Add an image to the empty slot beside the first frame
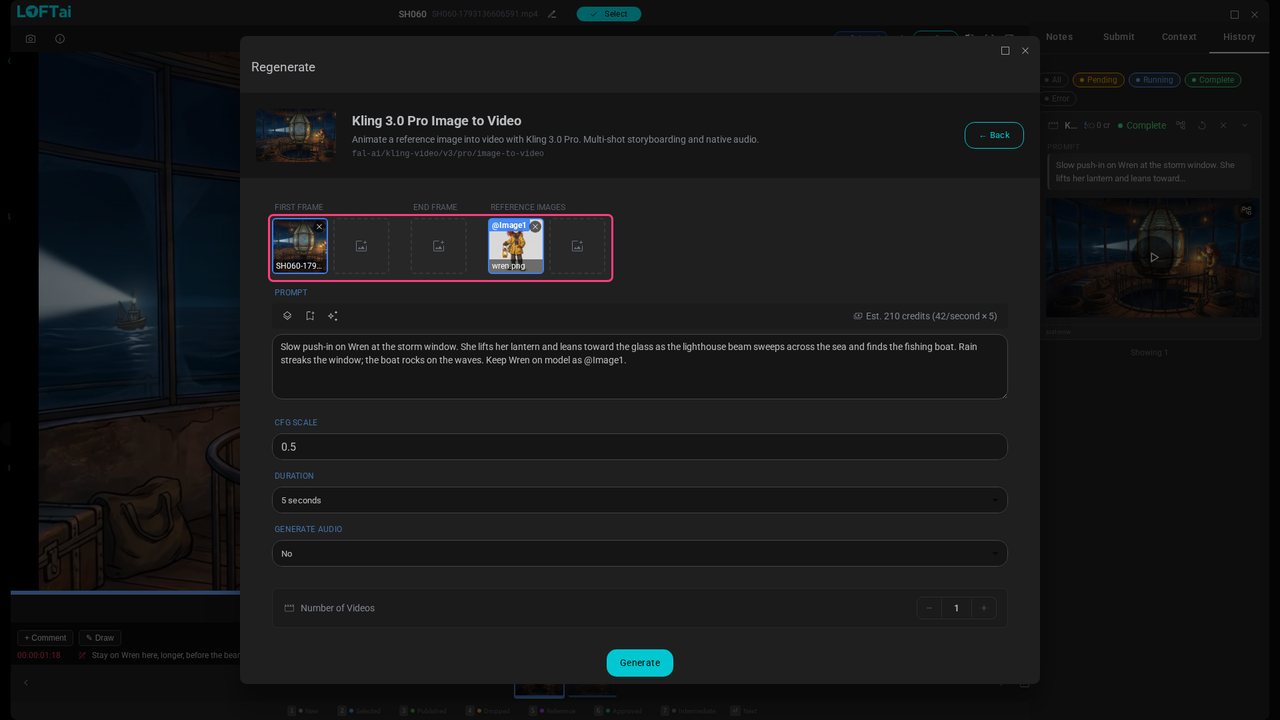 361,246
